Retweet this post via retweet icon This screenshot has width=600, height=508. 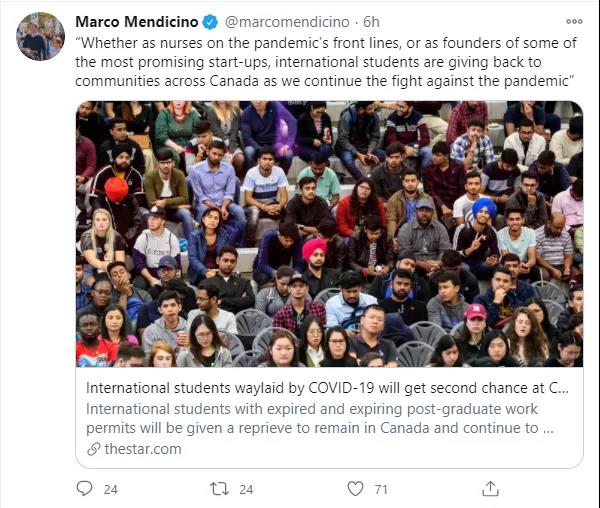point(219,489)
